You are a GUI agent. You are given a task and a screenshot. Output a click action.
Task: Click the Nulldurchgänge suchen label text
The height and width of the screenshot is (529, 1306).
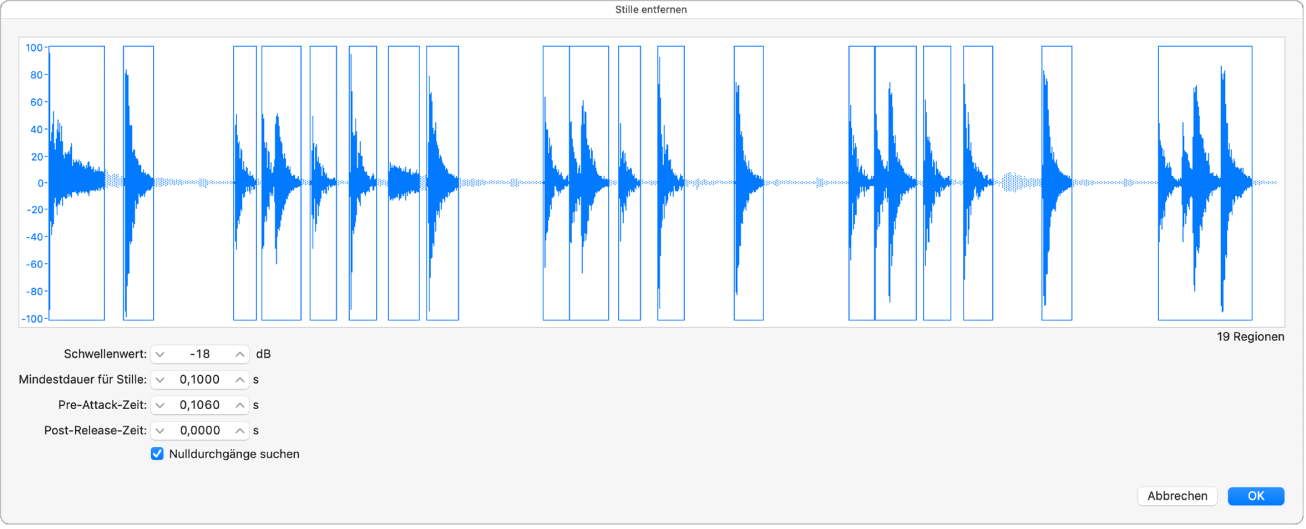click(x=234, y=454)
